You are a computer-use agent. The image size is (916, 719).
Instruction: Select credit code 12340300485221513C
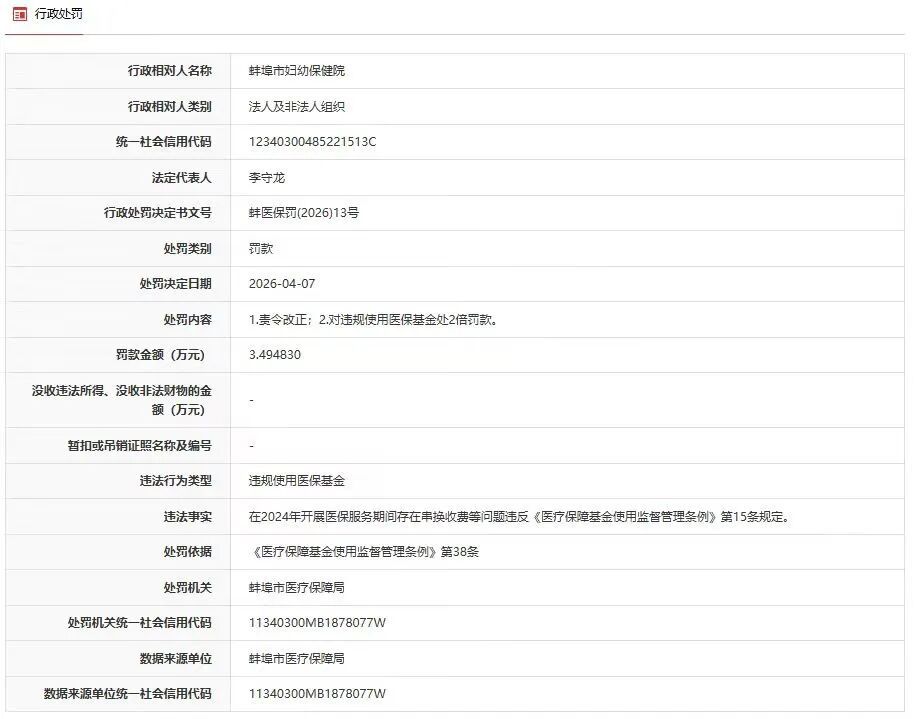[314, 141]
